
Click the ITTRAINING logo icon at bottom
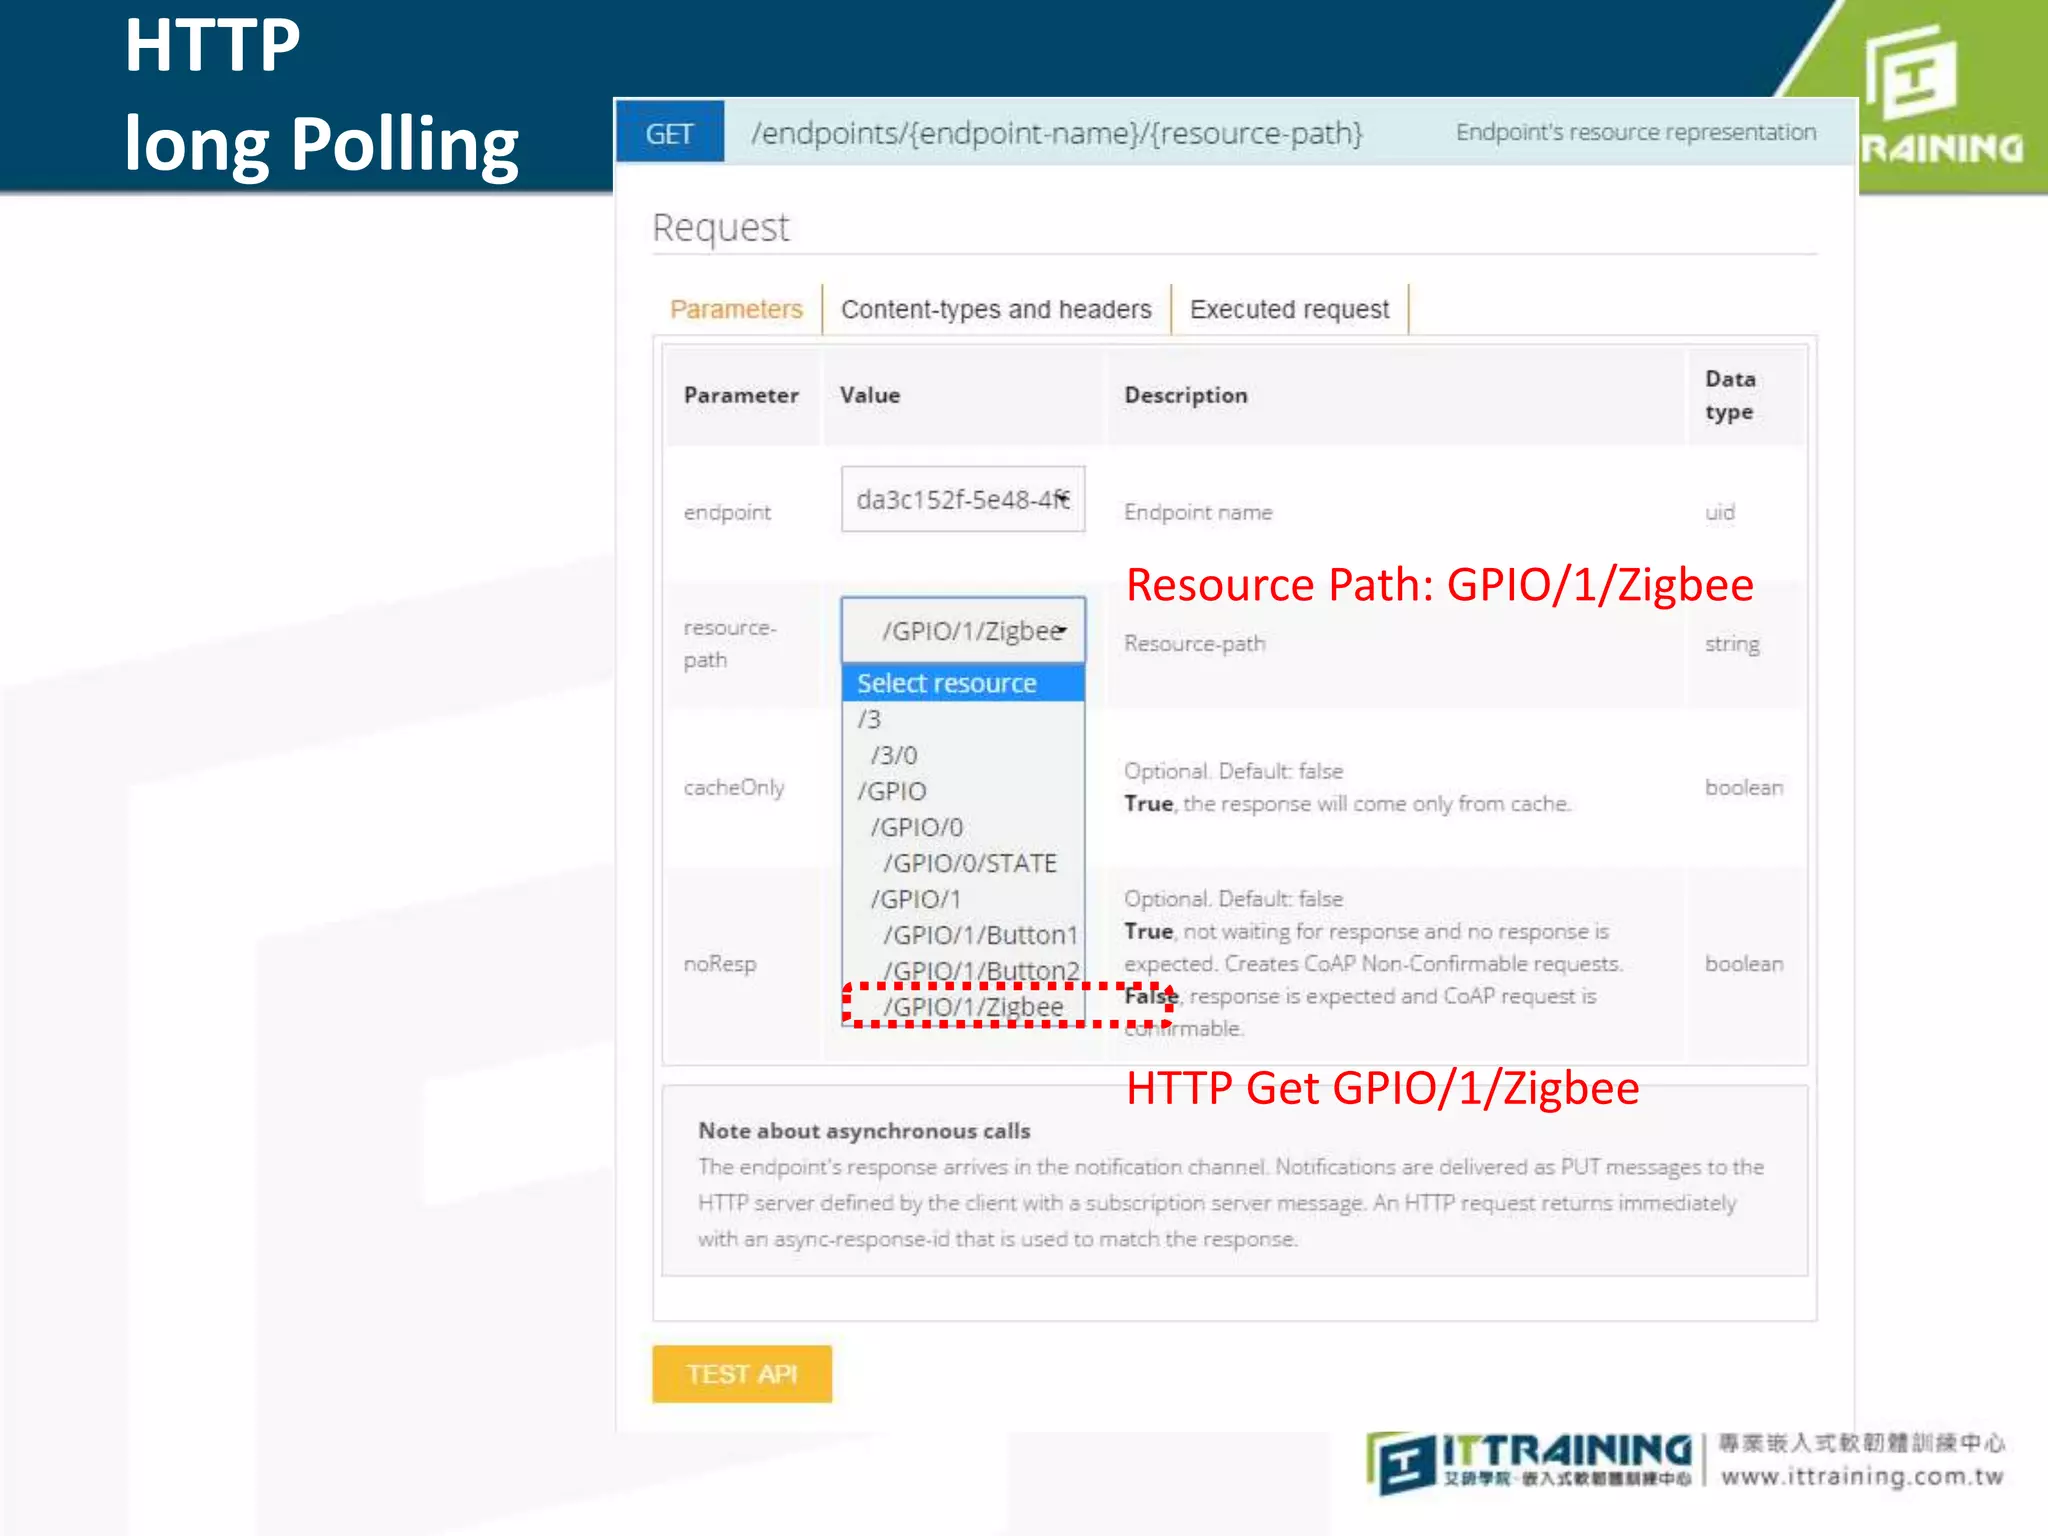click(x=1400, y=1464)
